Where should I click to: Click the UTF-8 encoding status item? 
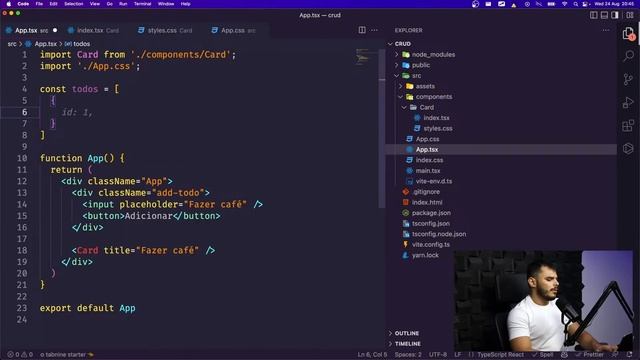point(438,355)
